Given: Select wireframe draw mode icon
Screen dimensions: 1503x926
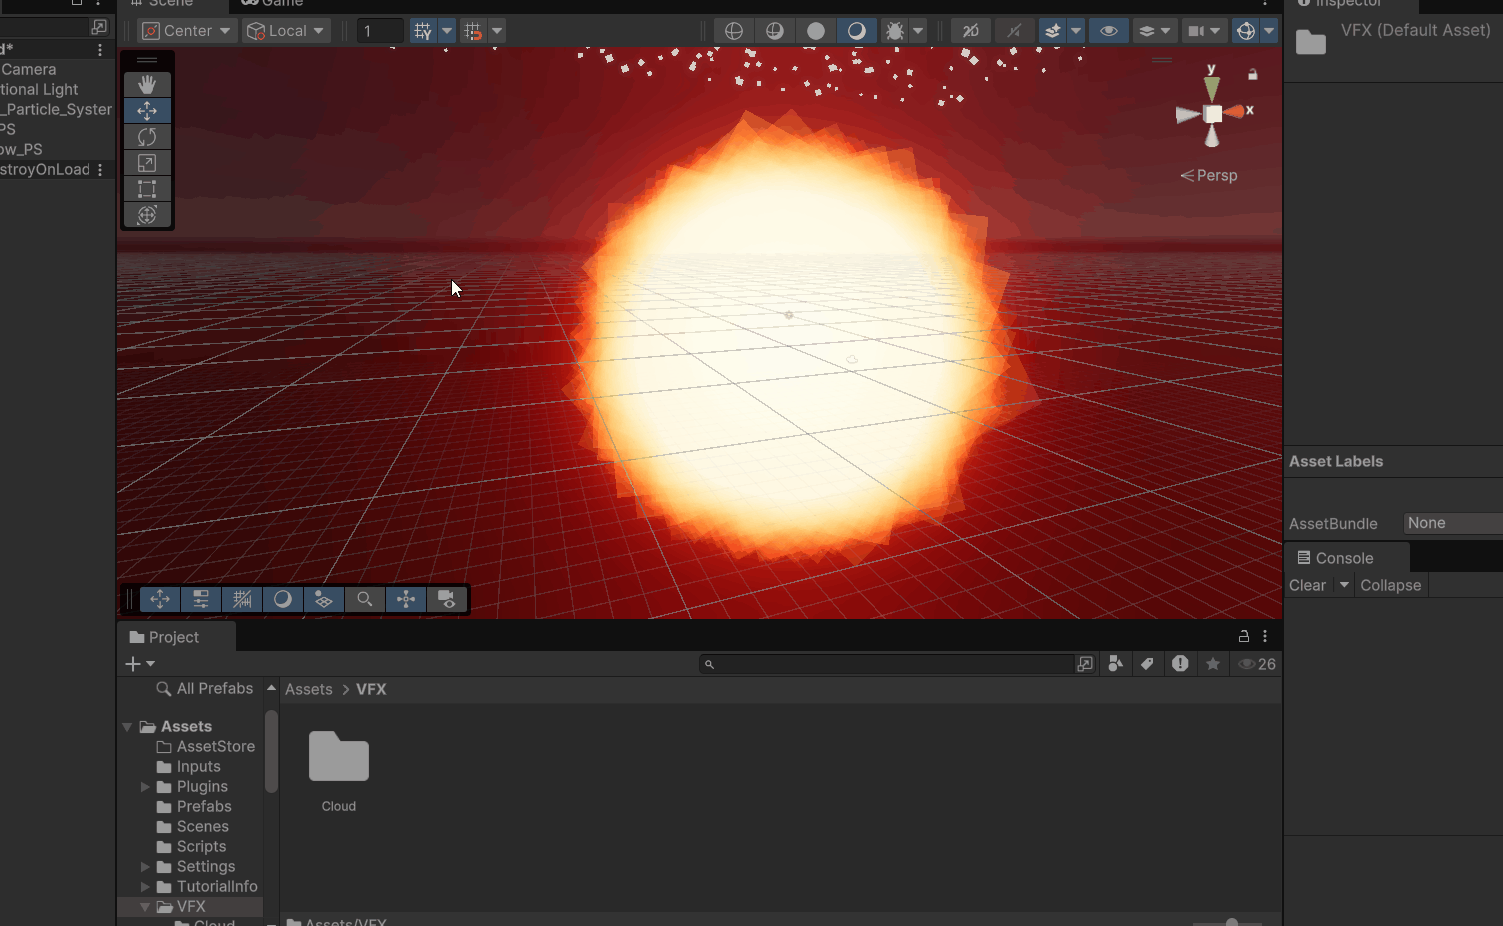Looking at the screenshot, I should pos(734,31).
